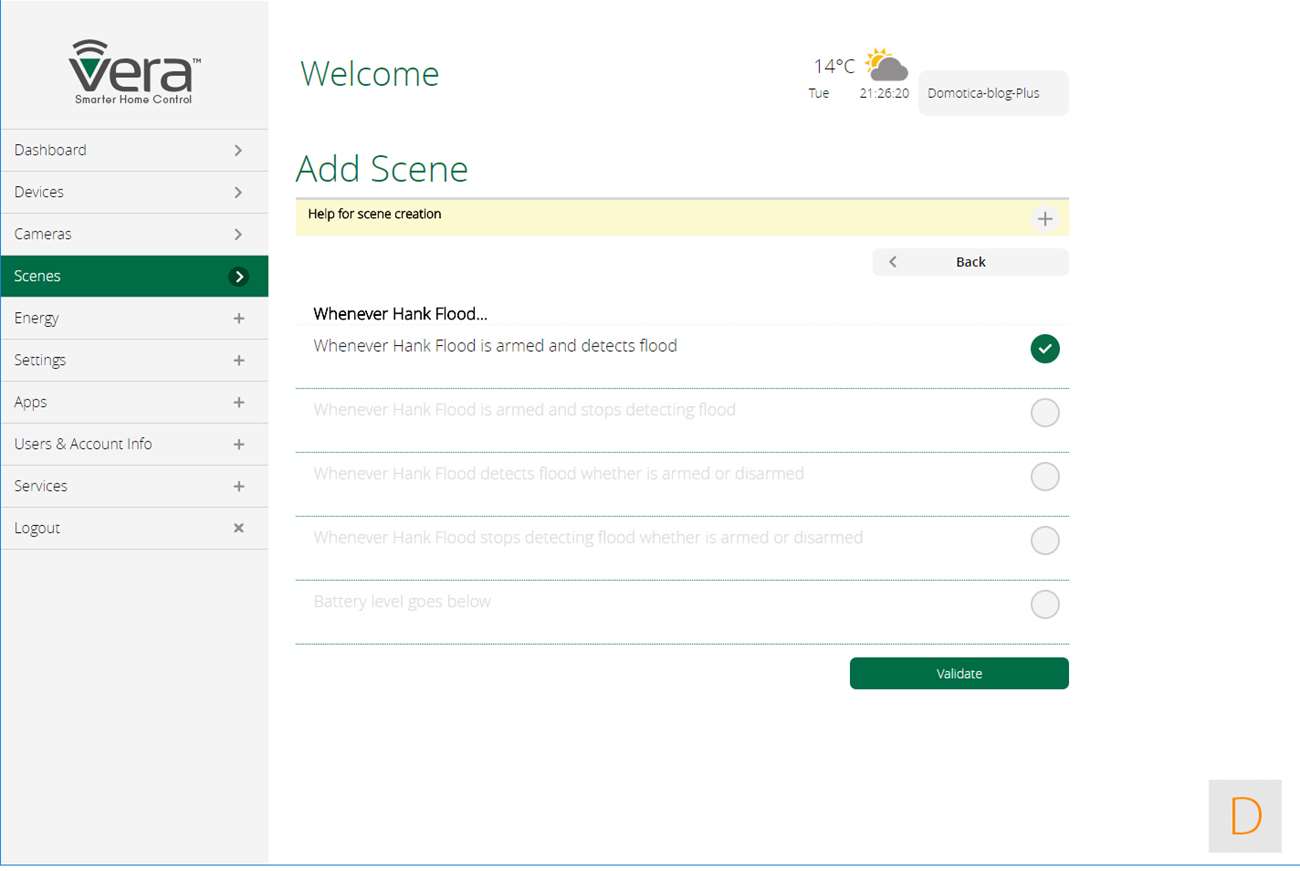This screenshot has height=871, width=1300.
Task: Click the Back button
Action: click(970, 262)
